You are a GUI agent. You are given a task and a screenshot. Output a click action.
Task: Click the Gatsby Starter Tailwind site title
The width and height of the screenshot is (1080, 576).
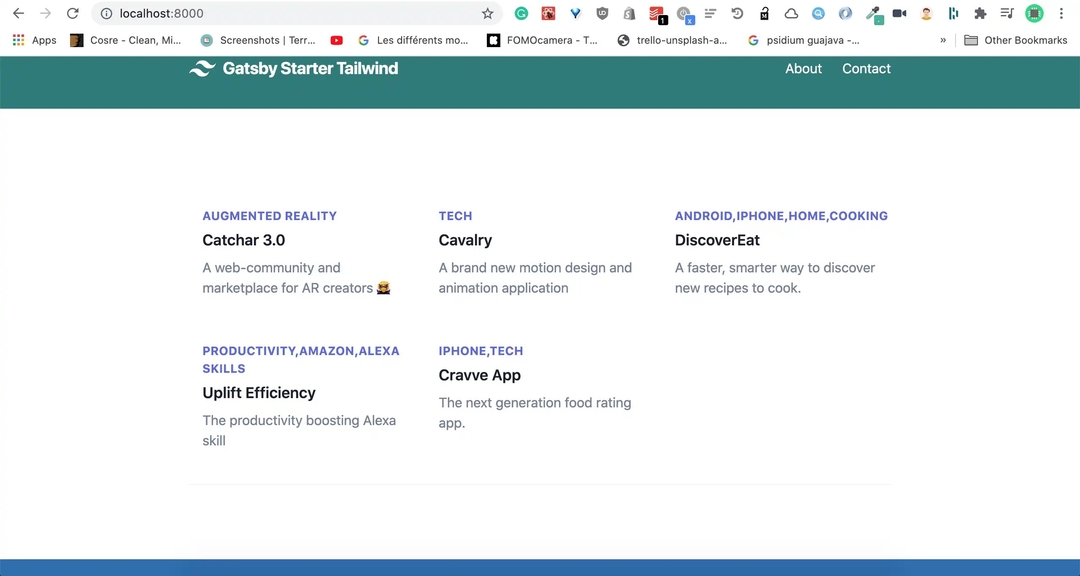tap(310, 68)
